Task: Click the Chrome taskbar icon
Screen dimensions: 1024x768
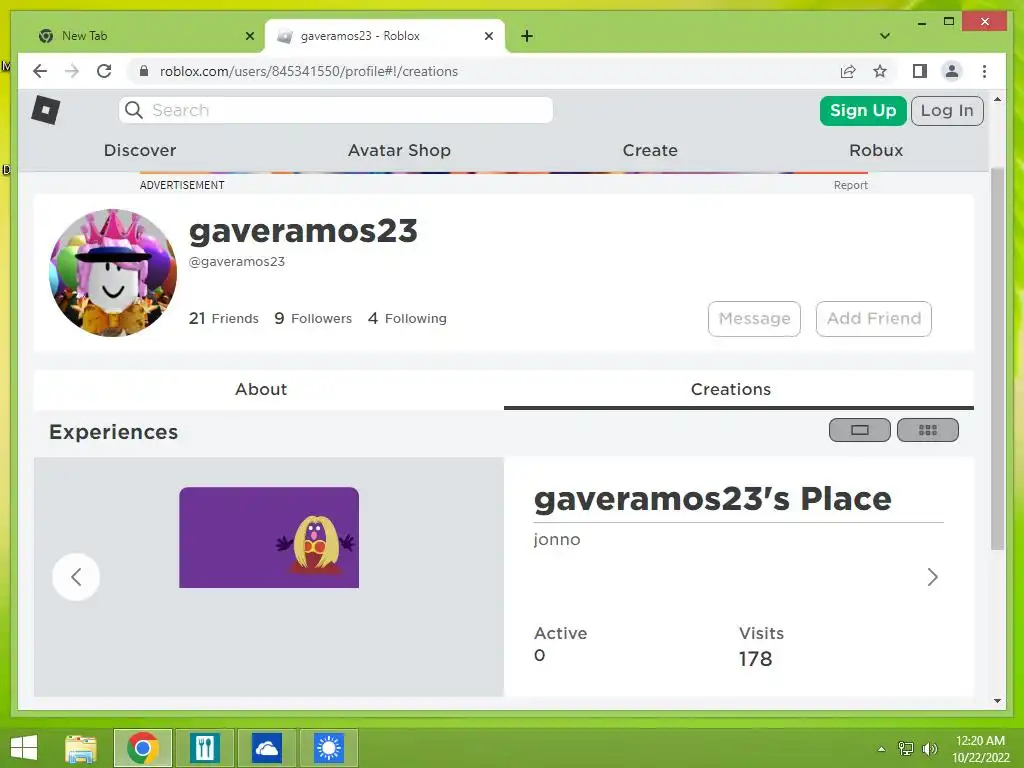Action: (143, 748)
